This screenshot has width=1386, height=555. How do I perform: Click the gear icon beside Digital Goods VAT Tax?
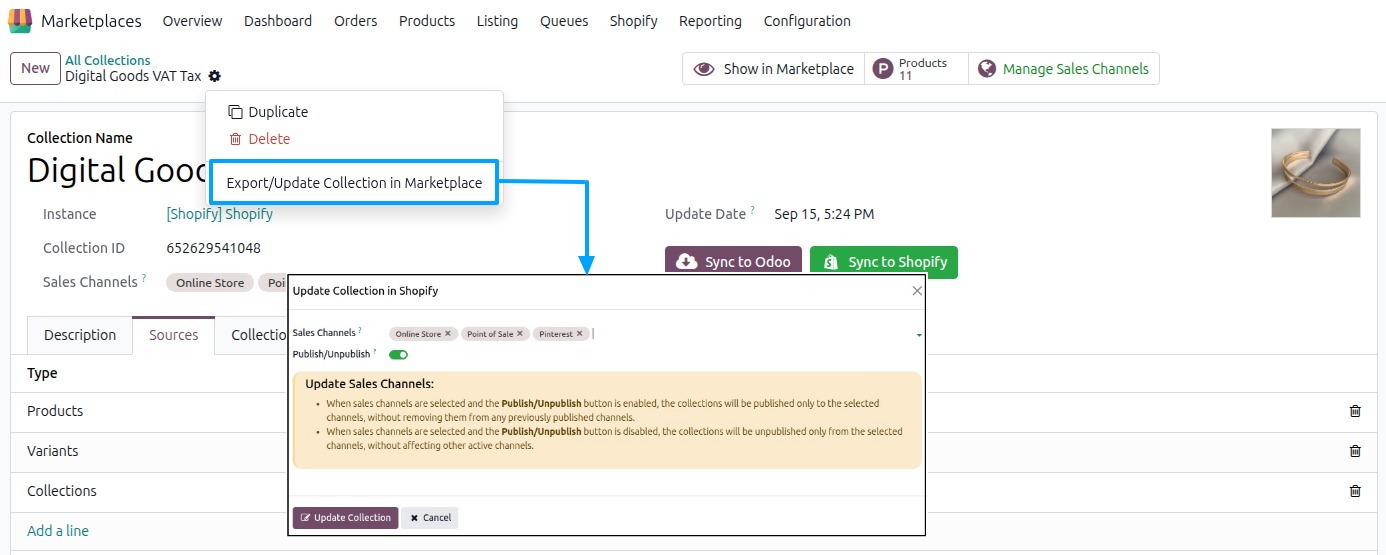coord(215,76)
